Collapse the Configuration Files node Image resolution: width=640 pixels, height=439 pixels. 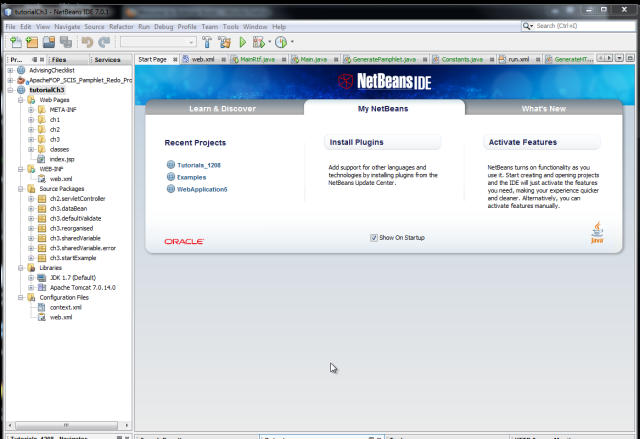(21, 297)
